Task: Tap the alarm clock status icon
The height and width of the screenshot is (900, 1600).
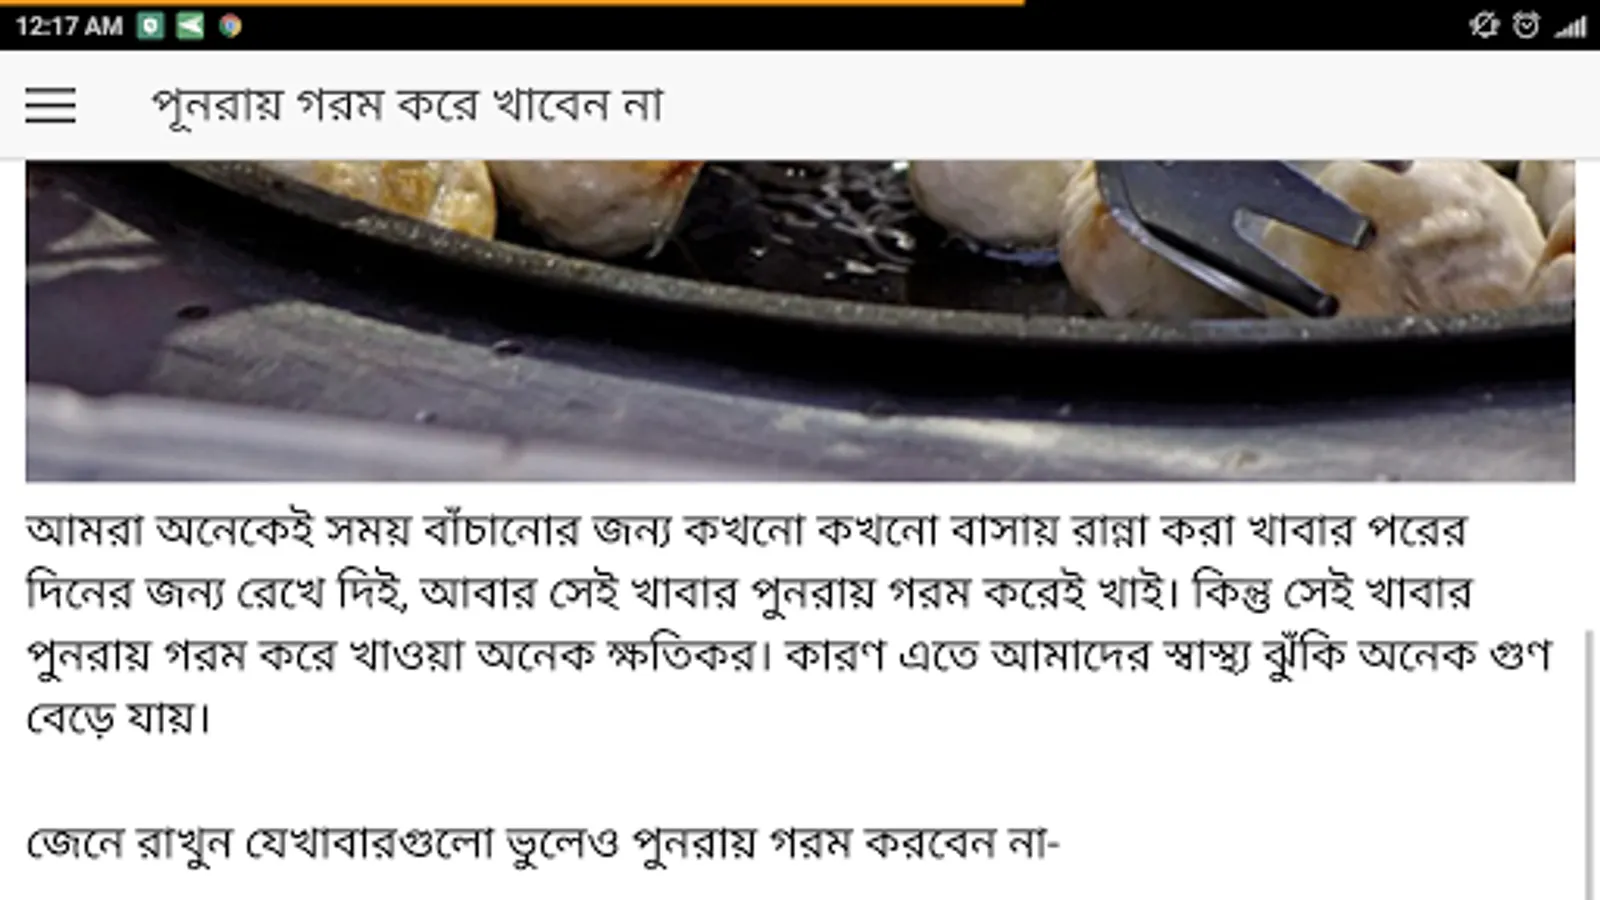Action: [x=1526, y=26]
